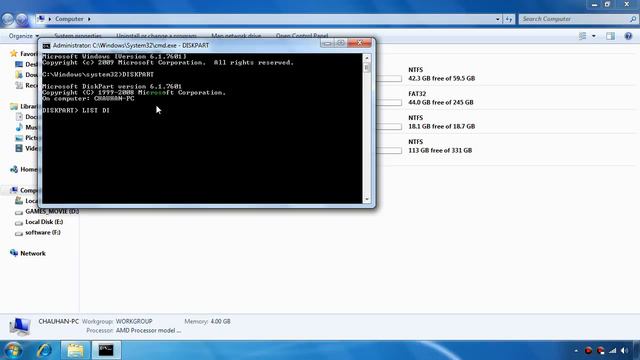This screenshot has height=360, width=640.
Task: Click the Search Computer input field
Action: click(573, 19)
